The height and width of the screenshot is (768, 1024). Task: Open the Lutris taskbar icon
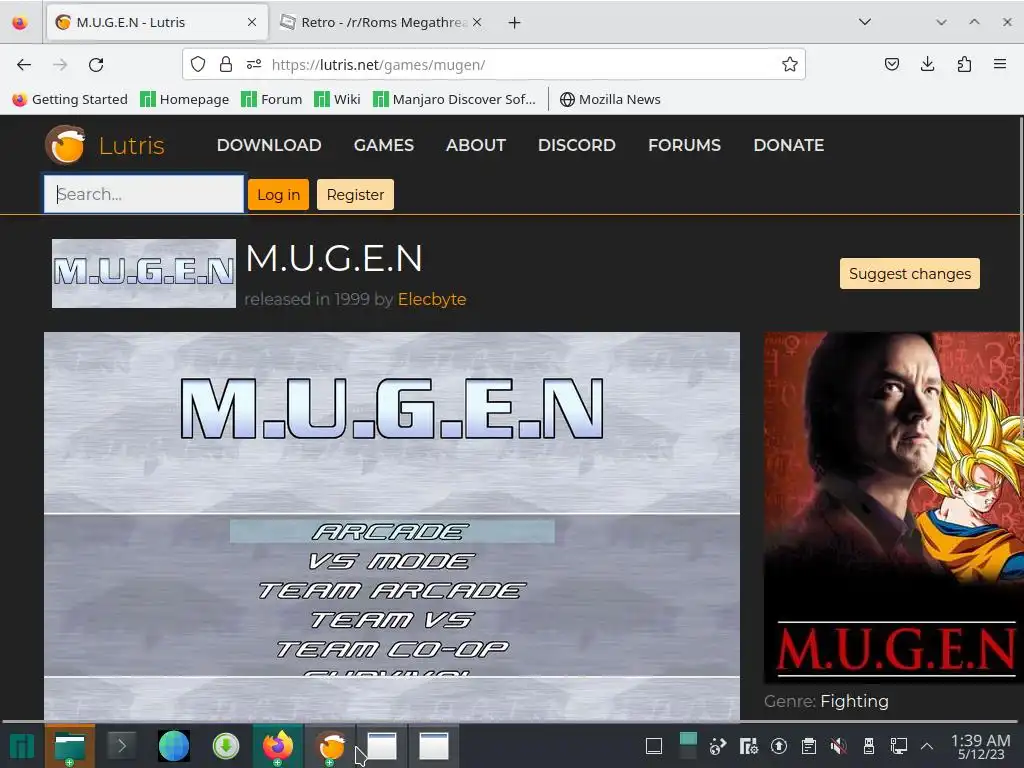(331, 746)
